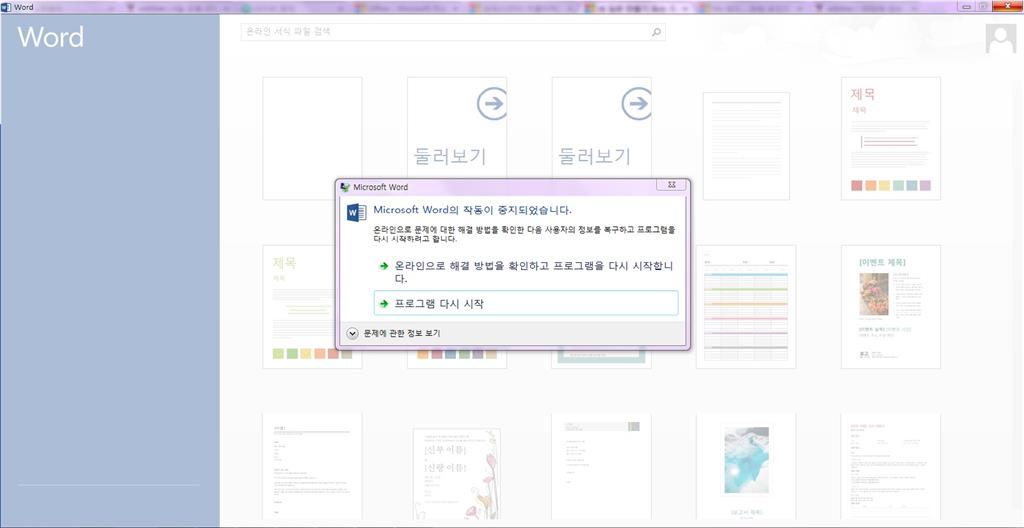Image resolution: width=1024 pixels, height=528 pixels.
Task: Open the second '둘러보기' tour template
Action: [601, 128]
